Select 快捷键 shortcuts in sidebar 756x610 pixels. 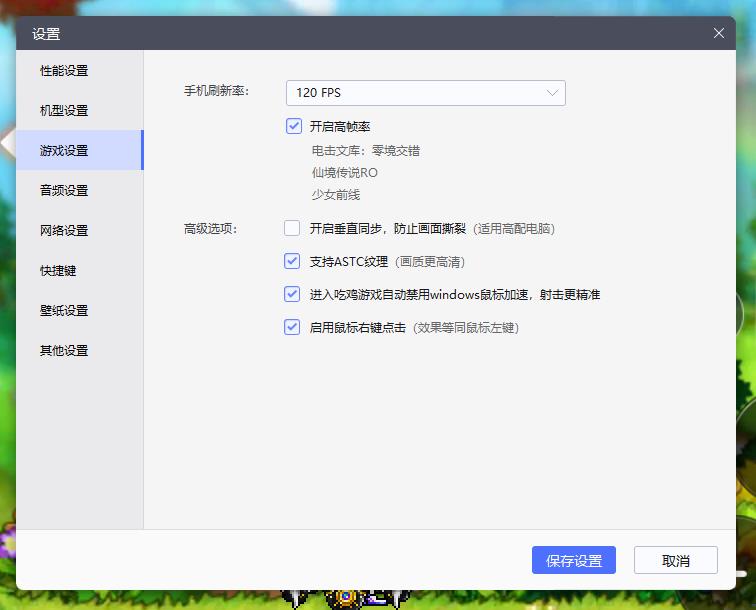click(x=58, y=271)
